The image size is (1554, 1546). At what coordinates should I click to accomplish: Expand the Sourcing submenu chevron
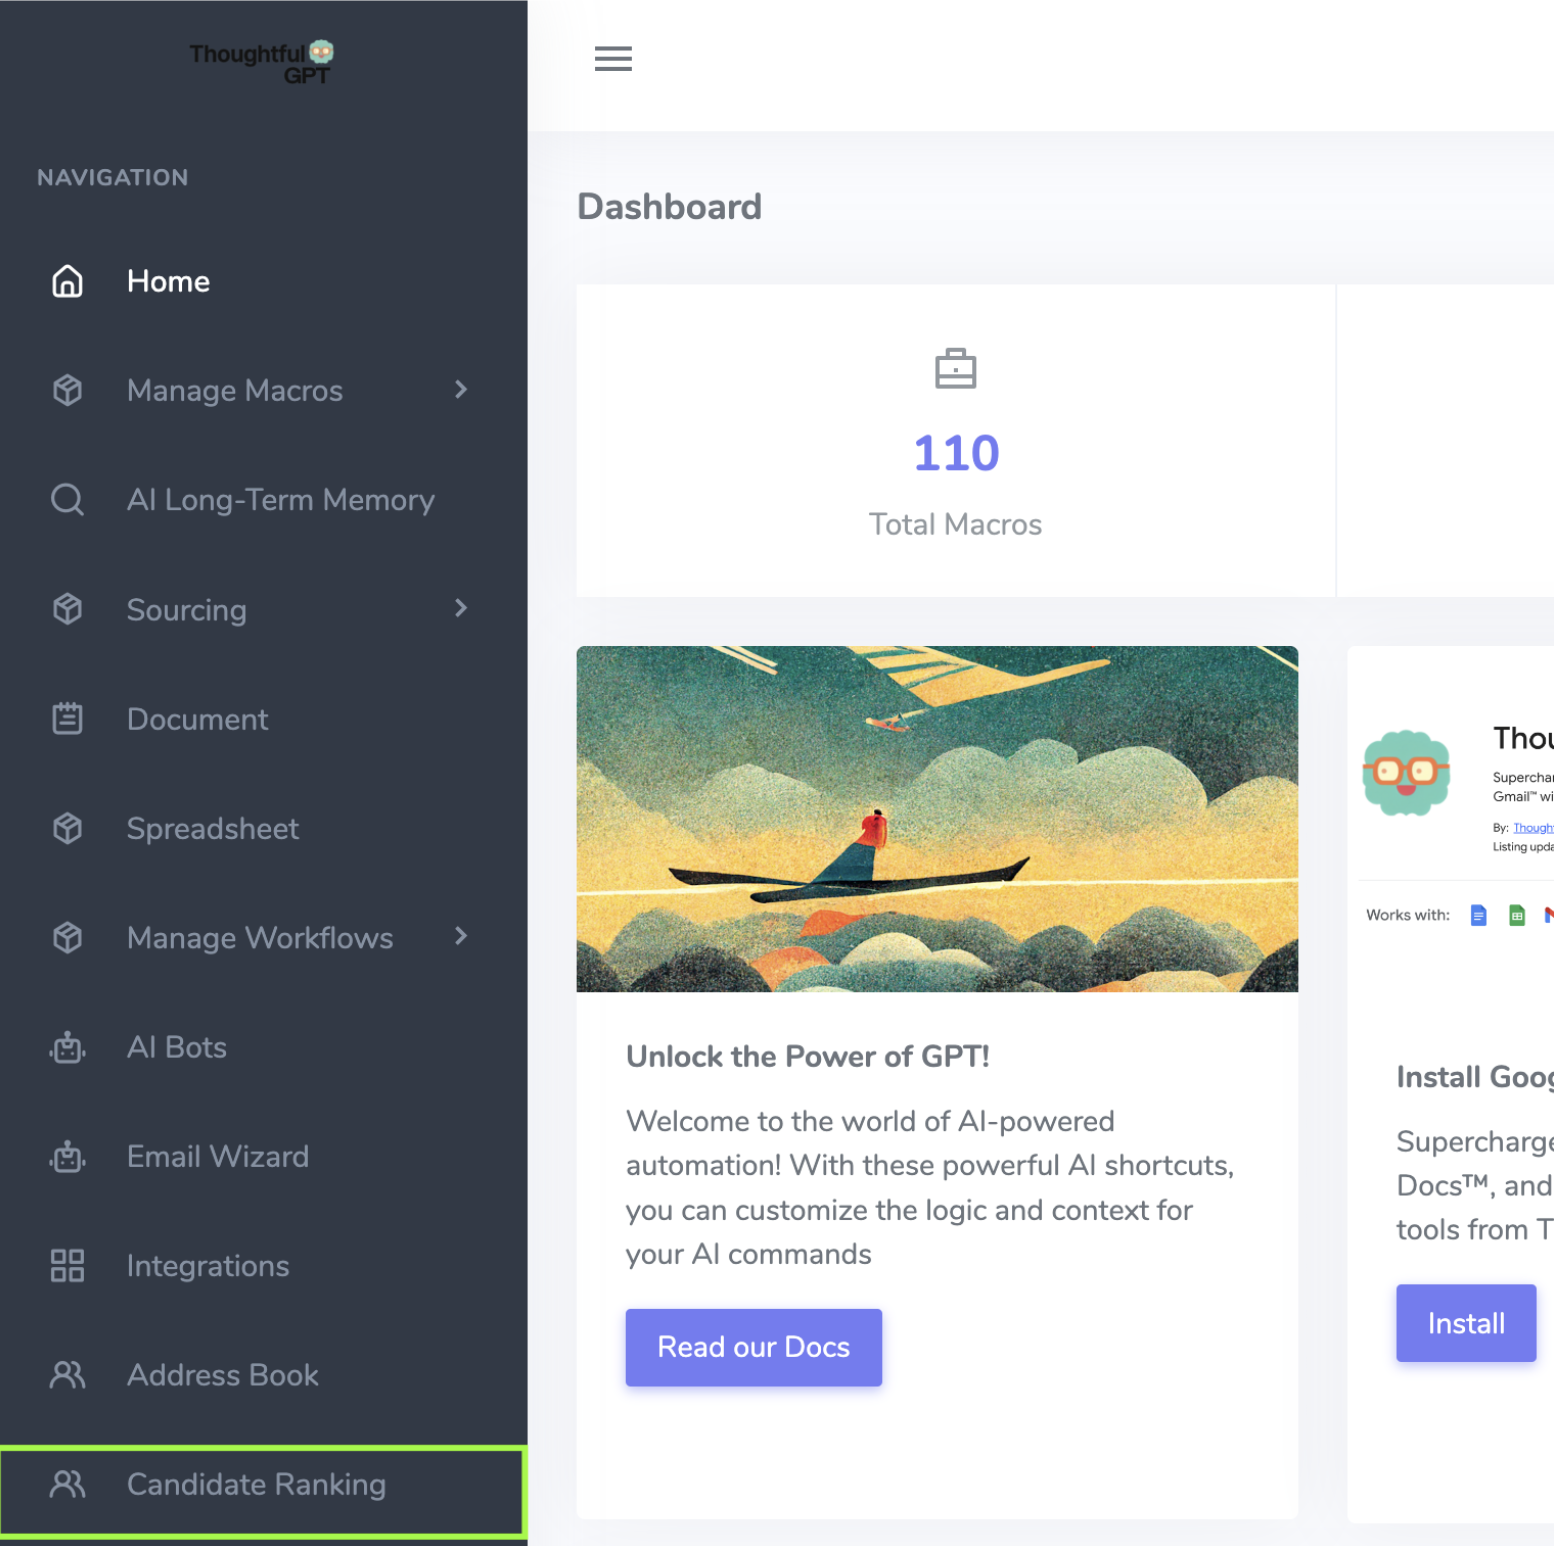coord(461,608)
